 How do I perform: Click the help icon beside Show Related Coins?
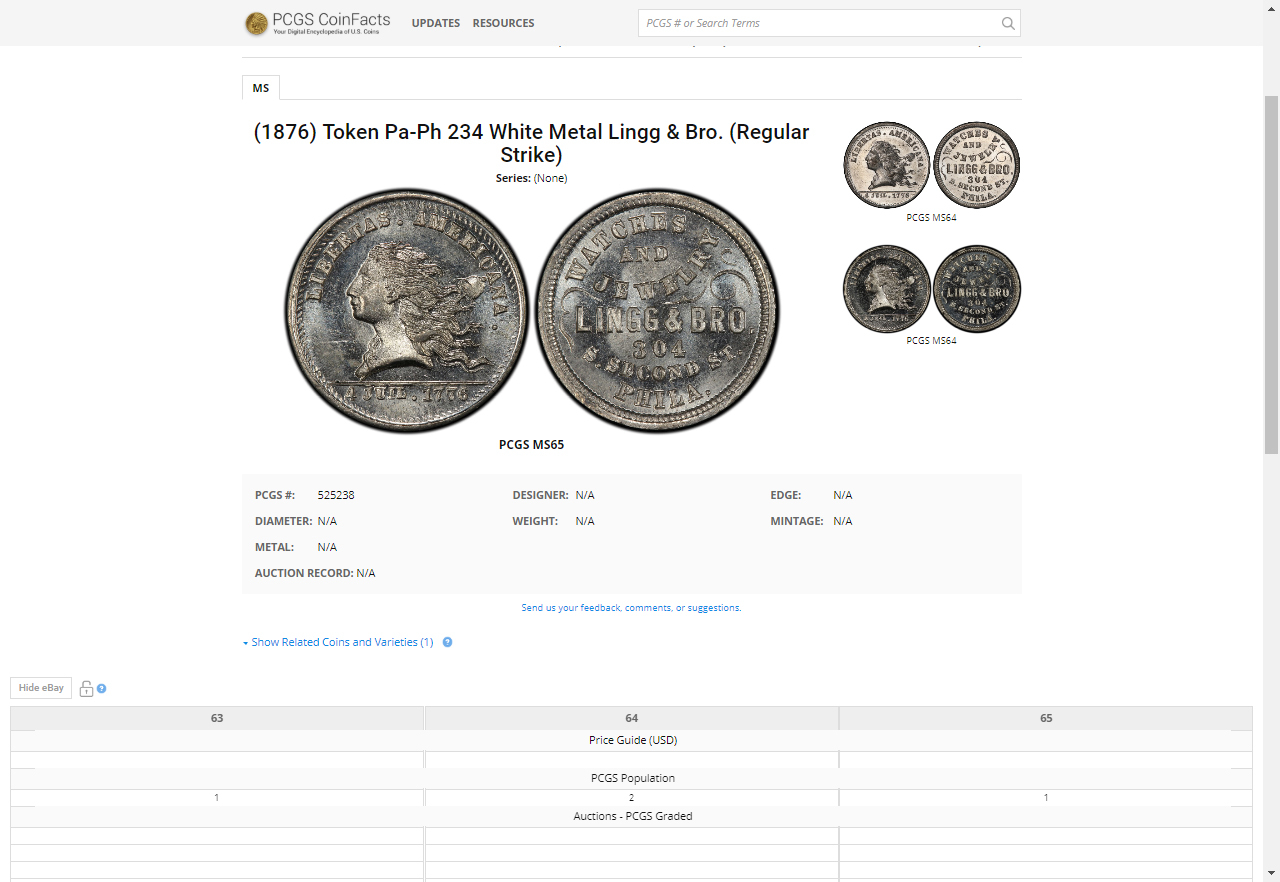[x=447, y=642]
